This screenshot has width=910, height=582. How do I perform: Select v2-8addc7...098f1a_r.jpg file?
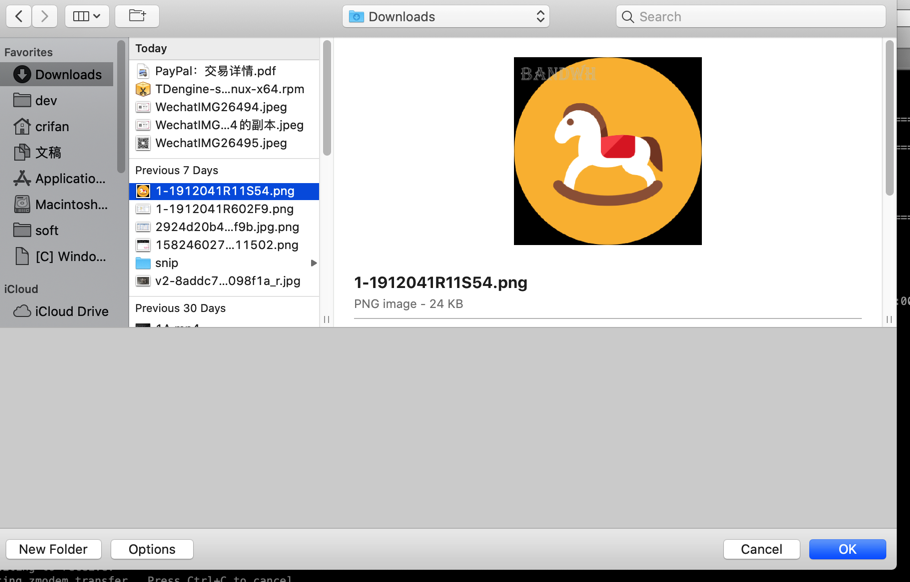coord(224,281)
